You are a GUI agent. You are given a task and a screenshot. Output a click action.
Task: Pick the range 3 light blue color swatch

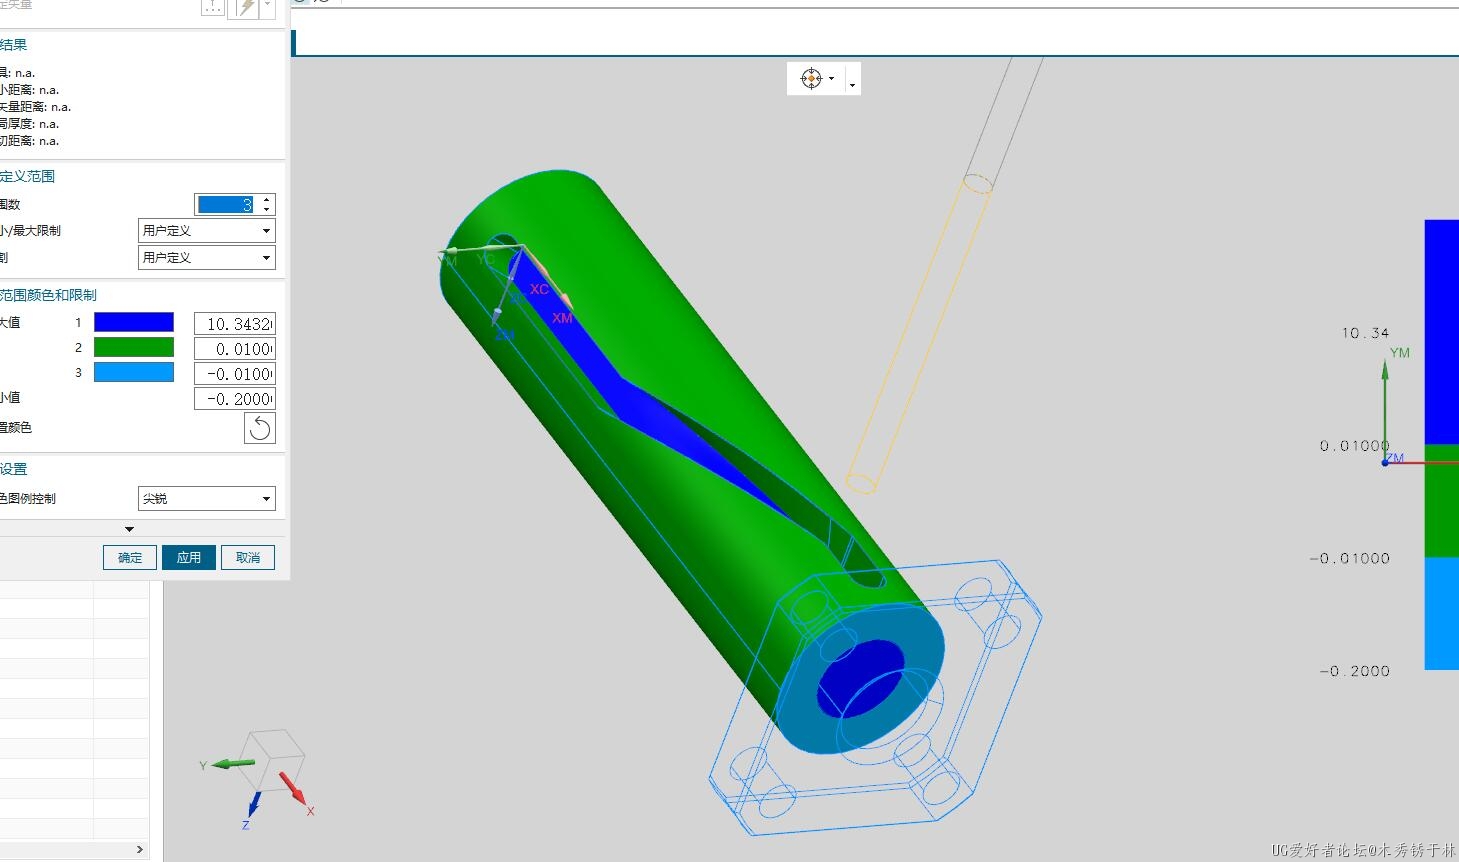pos(134,372)
